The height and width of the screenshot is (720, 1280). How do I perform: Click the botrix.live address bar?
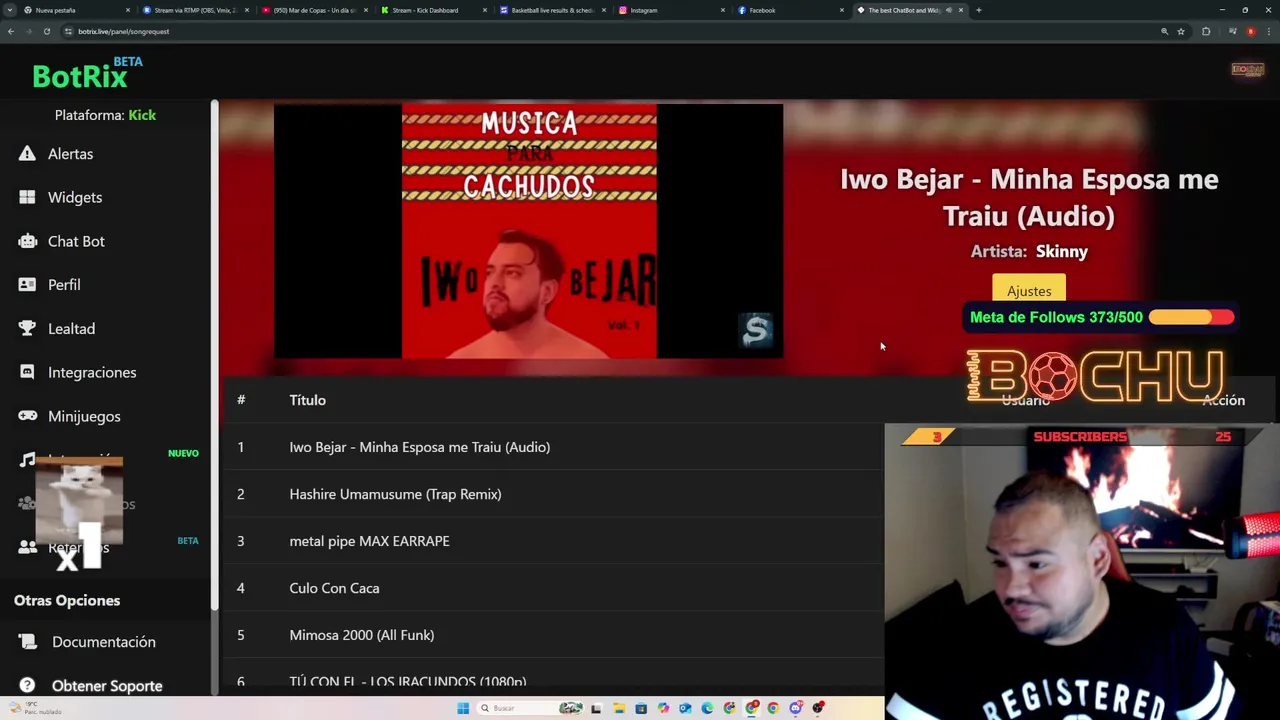[x=600, y=31]
